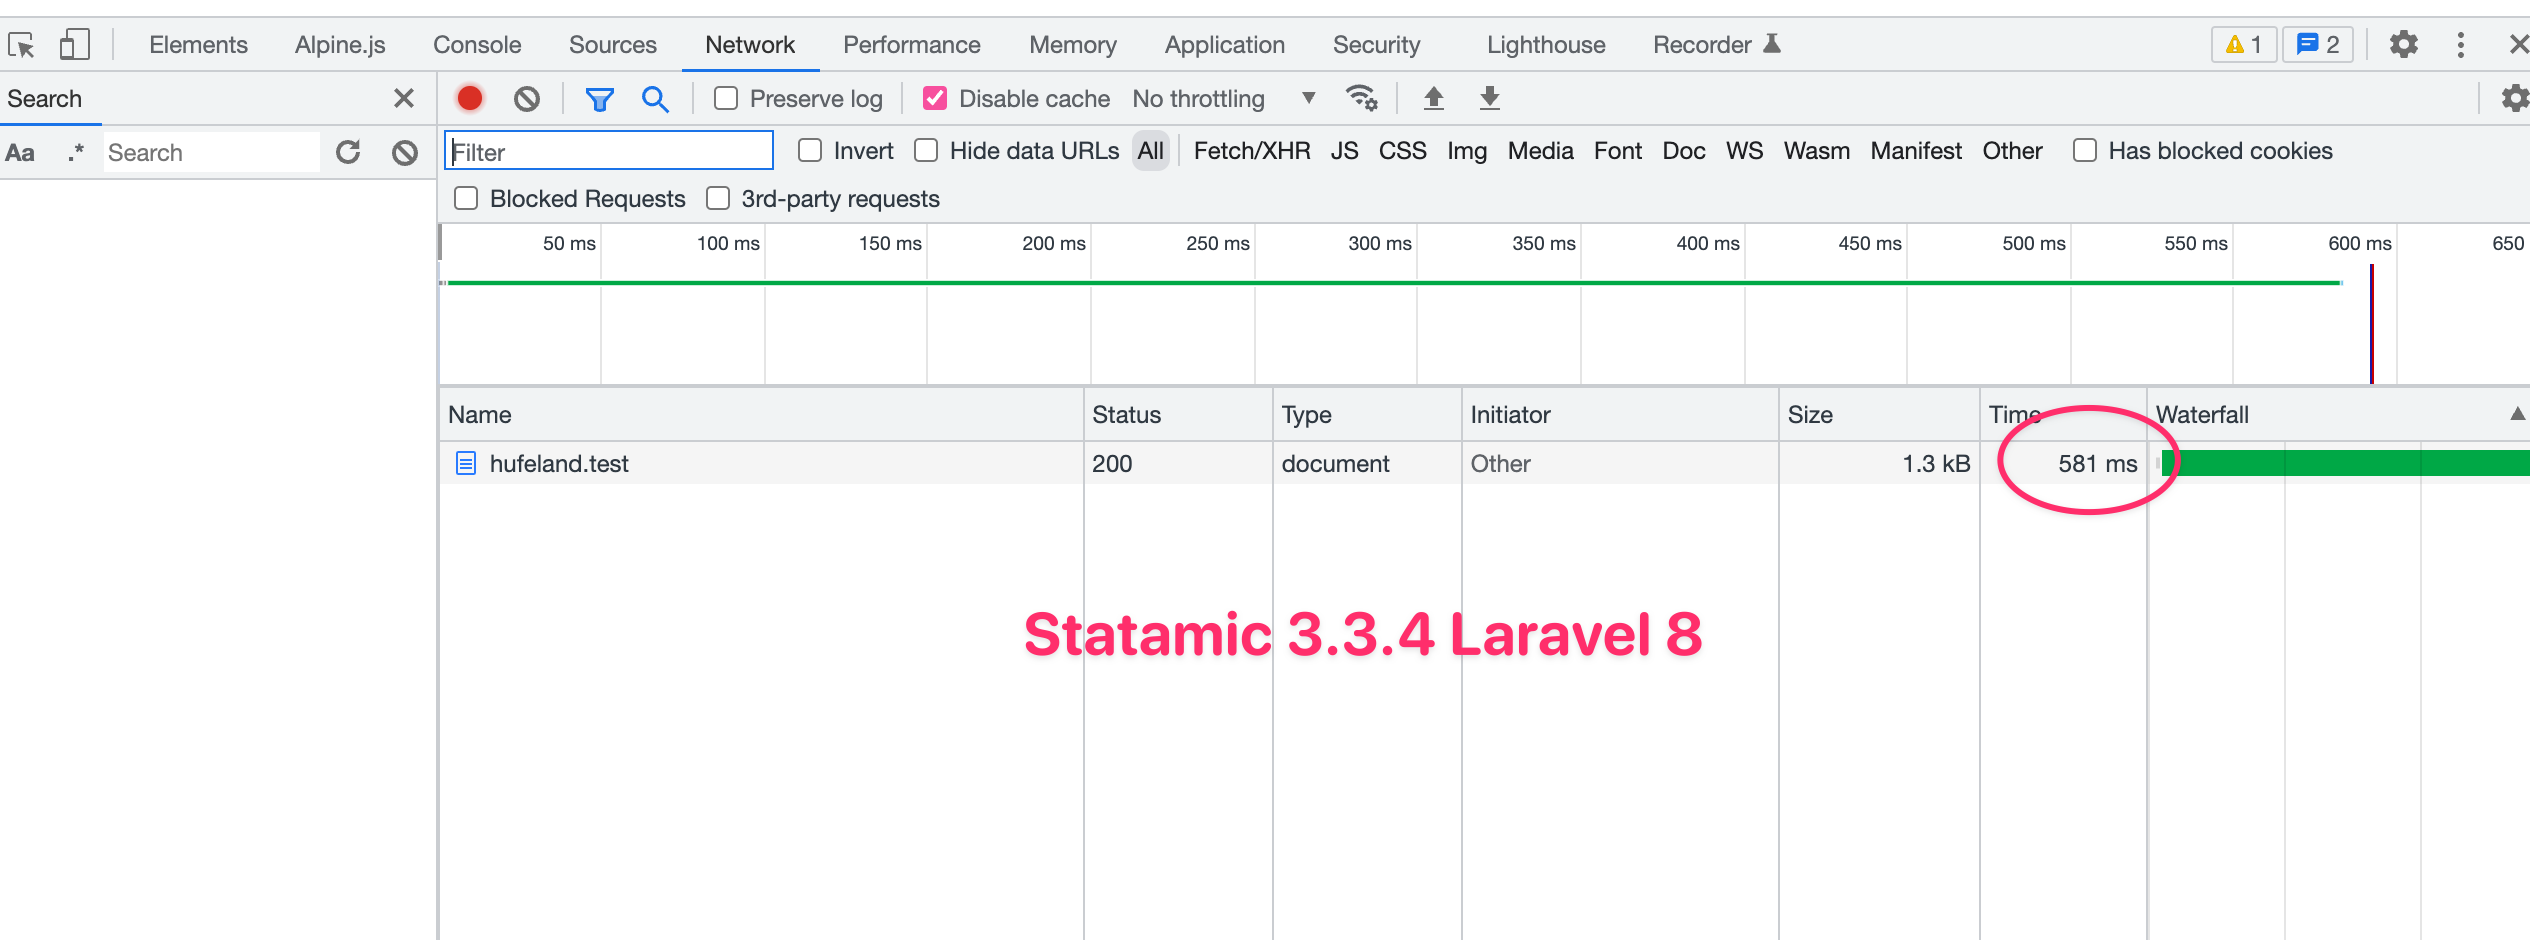Toggle regular expression search option

pyautogui.click(x=76, y=153)
